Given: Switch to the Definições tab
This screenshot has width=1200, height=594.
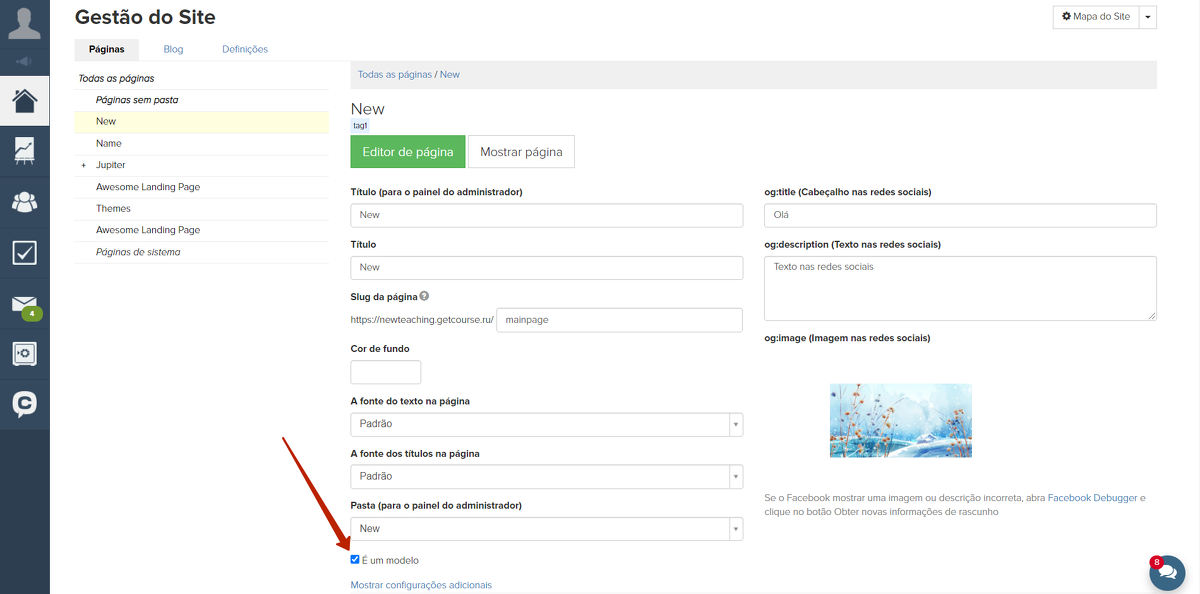Looking at the screenshot, I should click(x=245, y=49).
